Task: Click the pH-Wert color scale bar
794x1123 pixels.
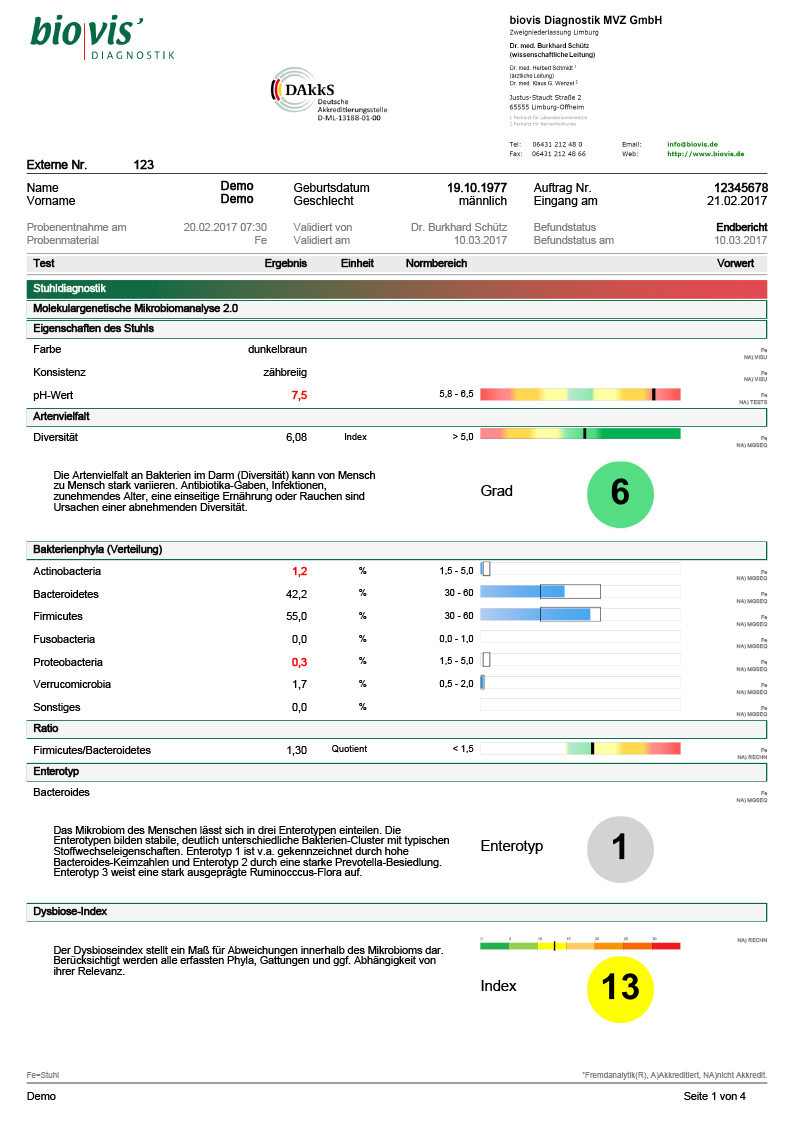Action: click(580, 394)
